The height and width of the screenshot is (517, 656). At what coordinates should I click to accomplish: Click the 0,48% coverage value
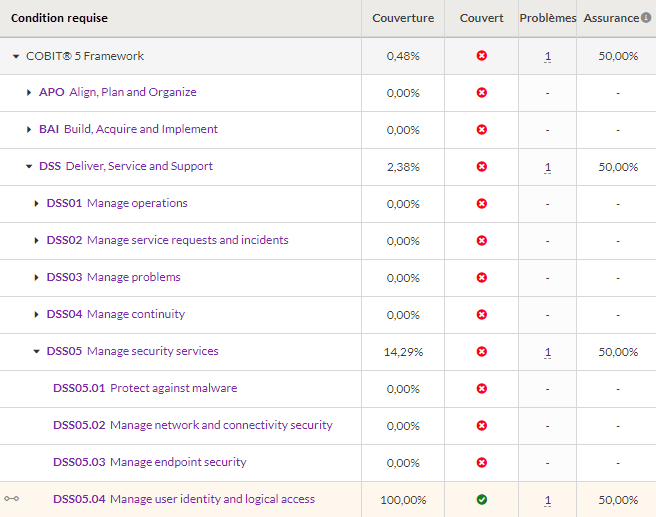(x=403, y=56)
